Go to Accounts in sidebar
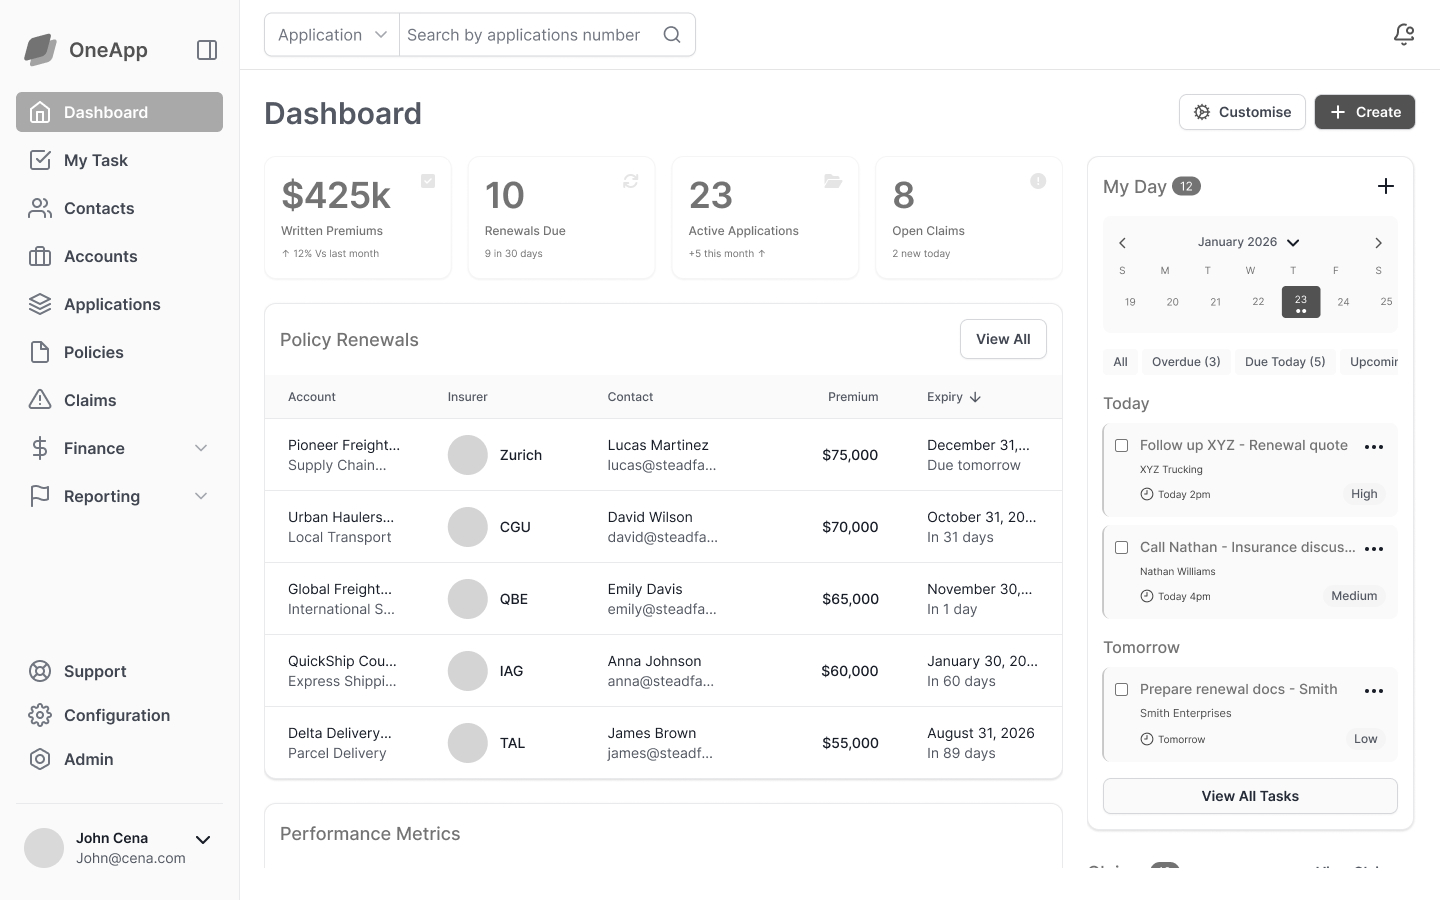Screen dimensions: 1440x900 [x=119, y=256]
